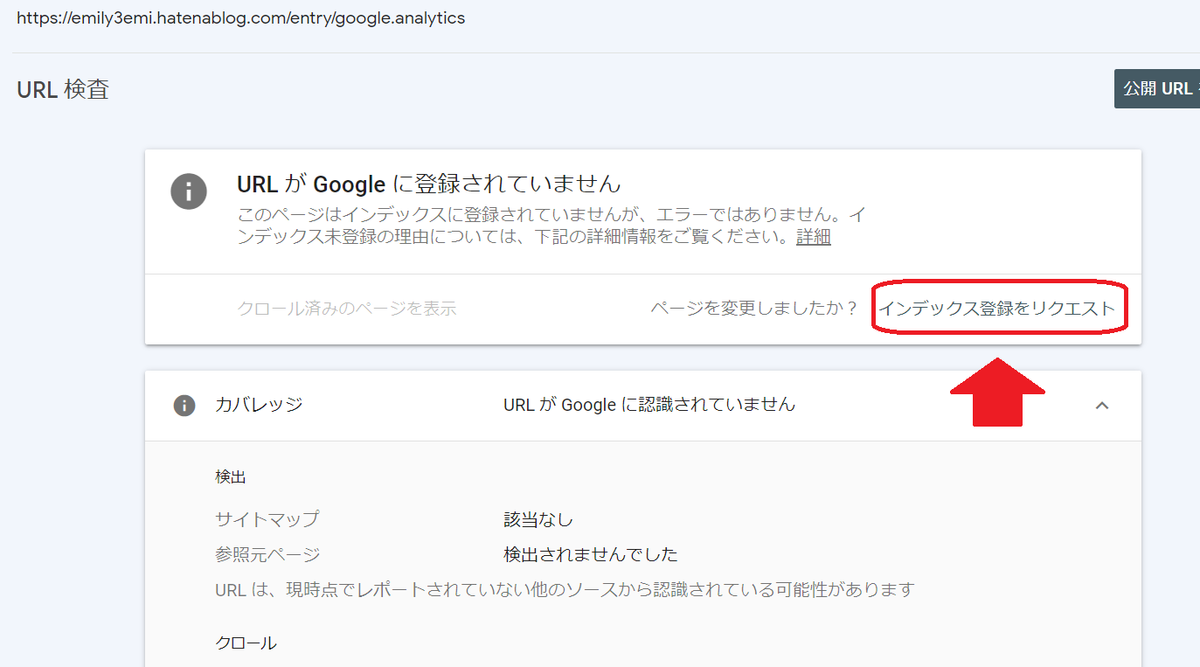Click the URL 検査 page heading

tap(63, 89)
